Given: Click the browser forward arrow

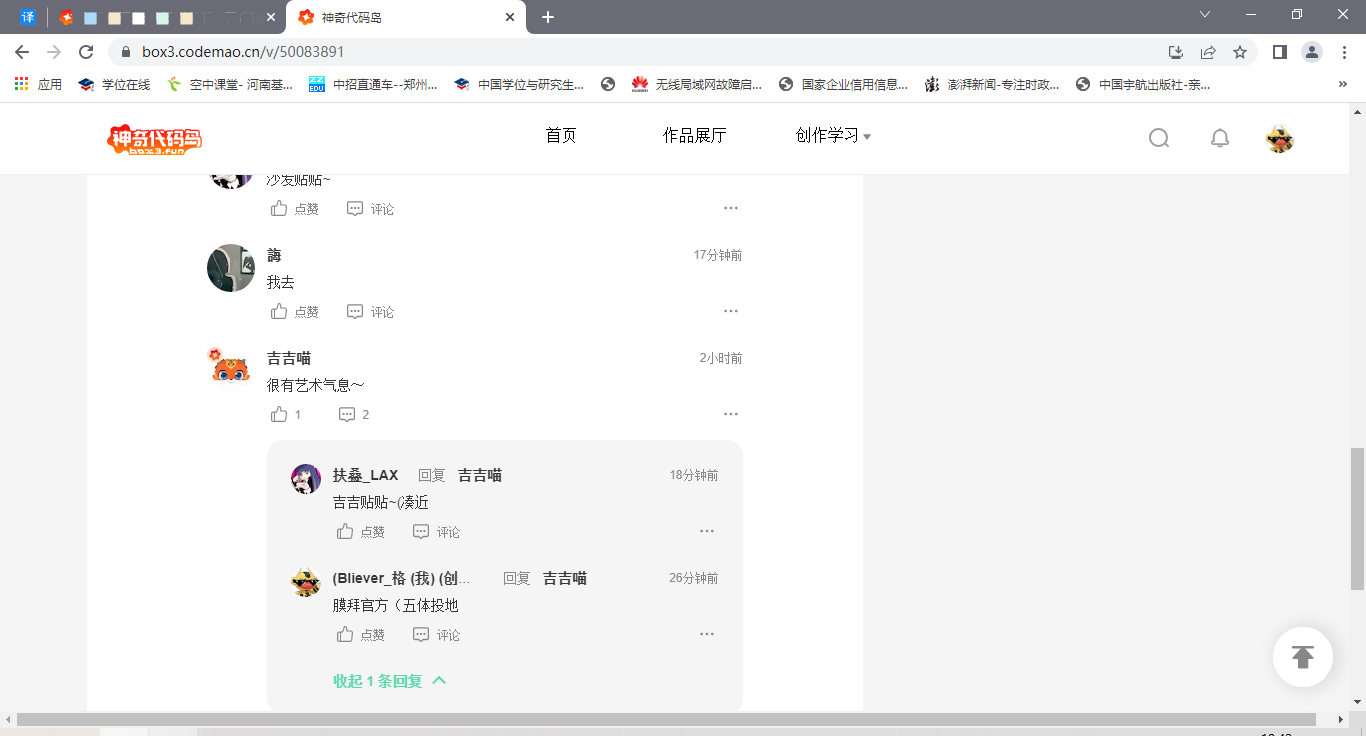Looking at the screenshot, I should pos(54,52).
